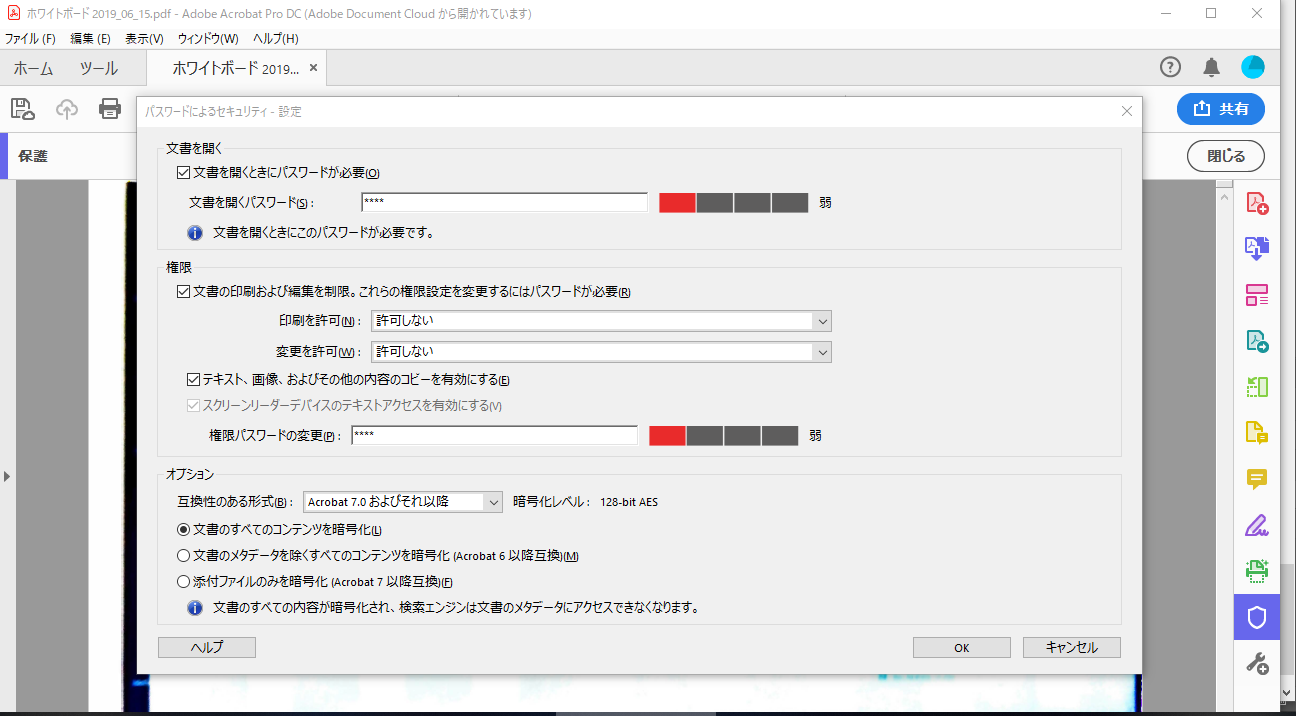Screen dimensions: 1296x716
Task: Open the More Tools wrench icon
Action: (x=1257, y=663)
